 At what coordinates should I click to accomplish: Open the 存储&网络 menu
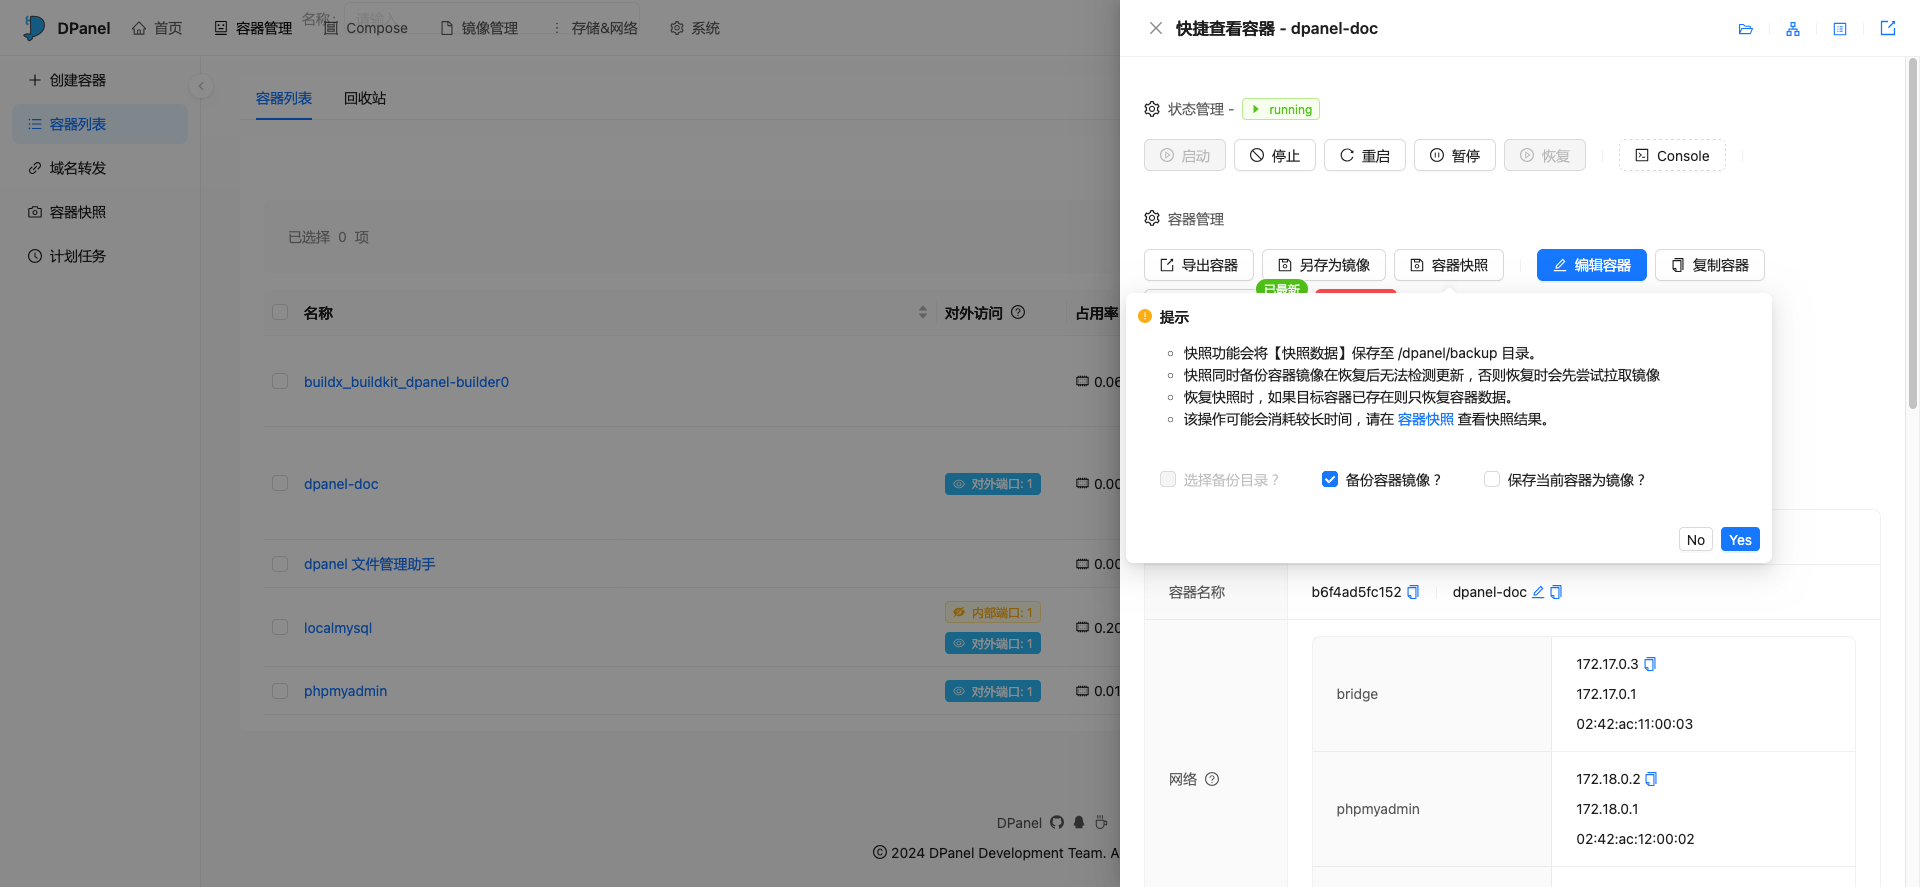[595, 28]
